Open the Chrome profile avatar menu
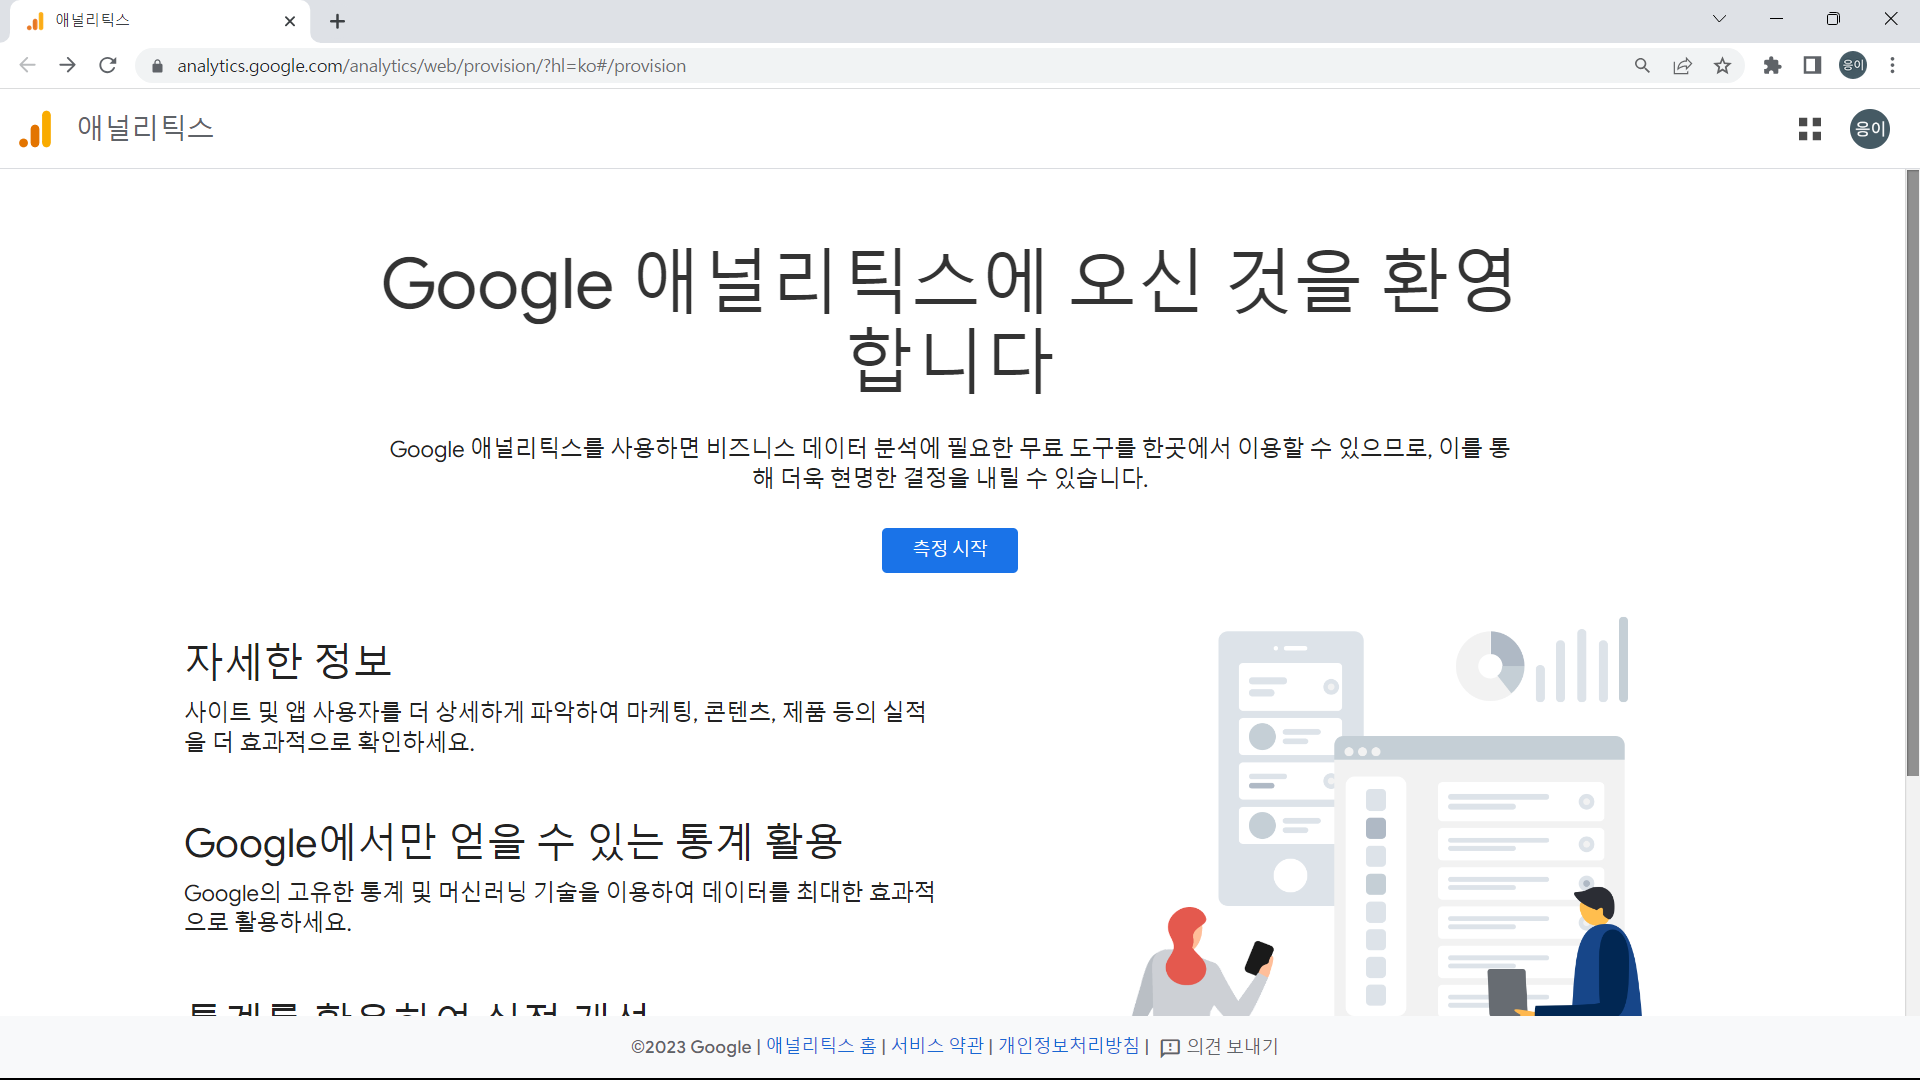The image size is (1920, 1080). point(1852,65)
